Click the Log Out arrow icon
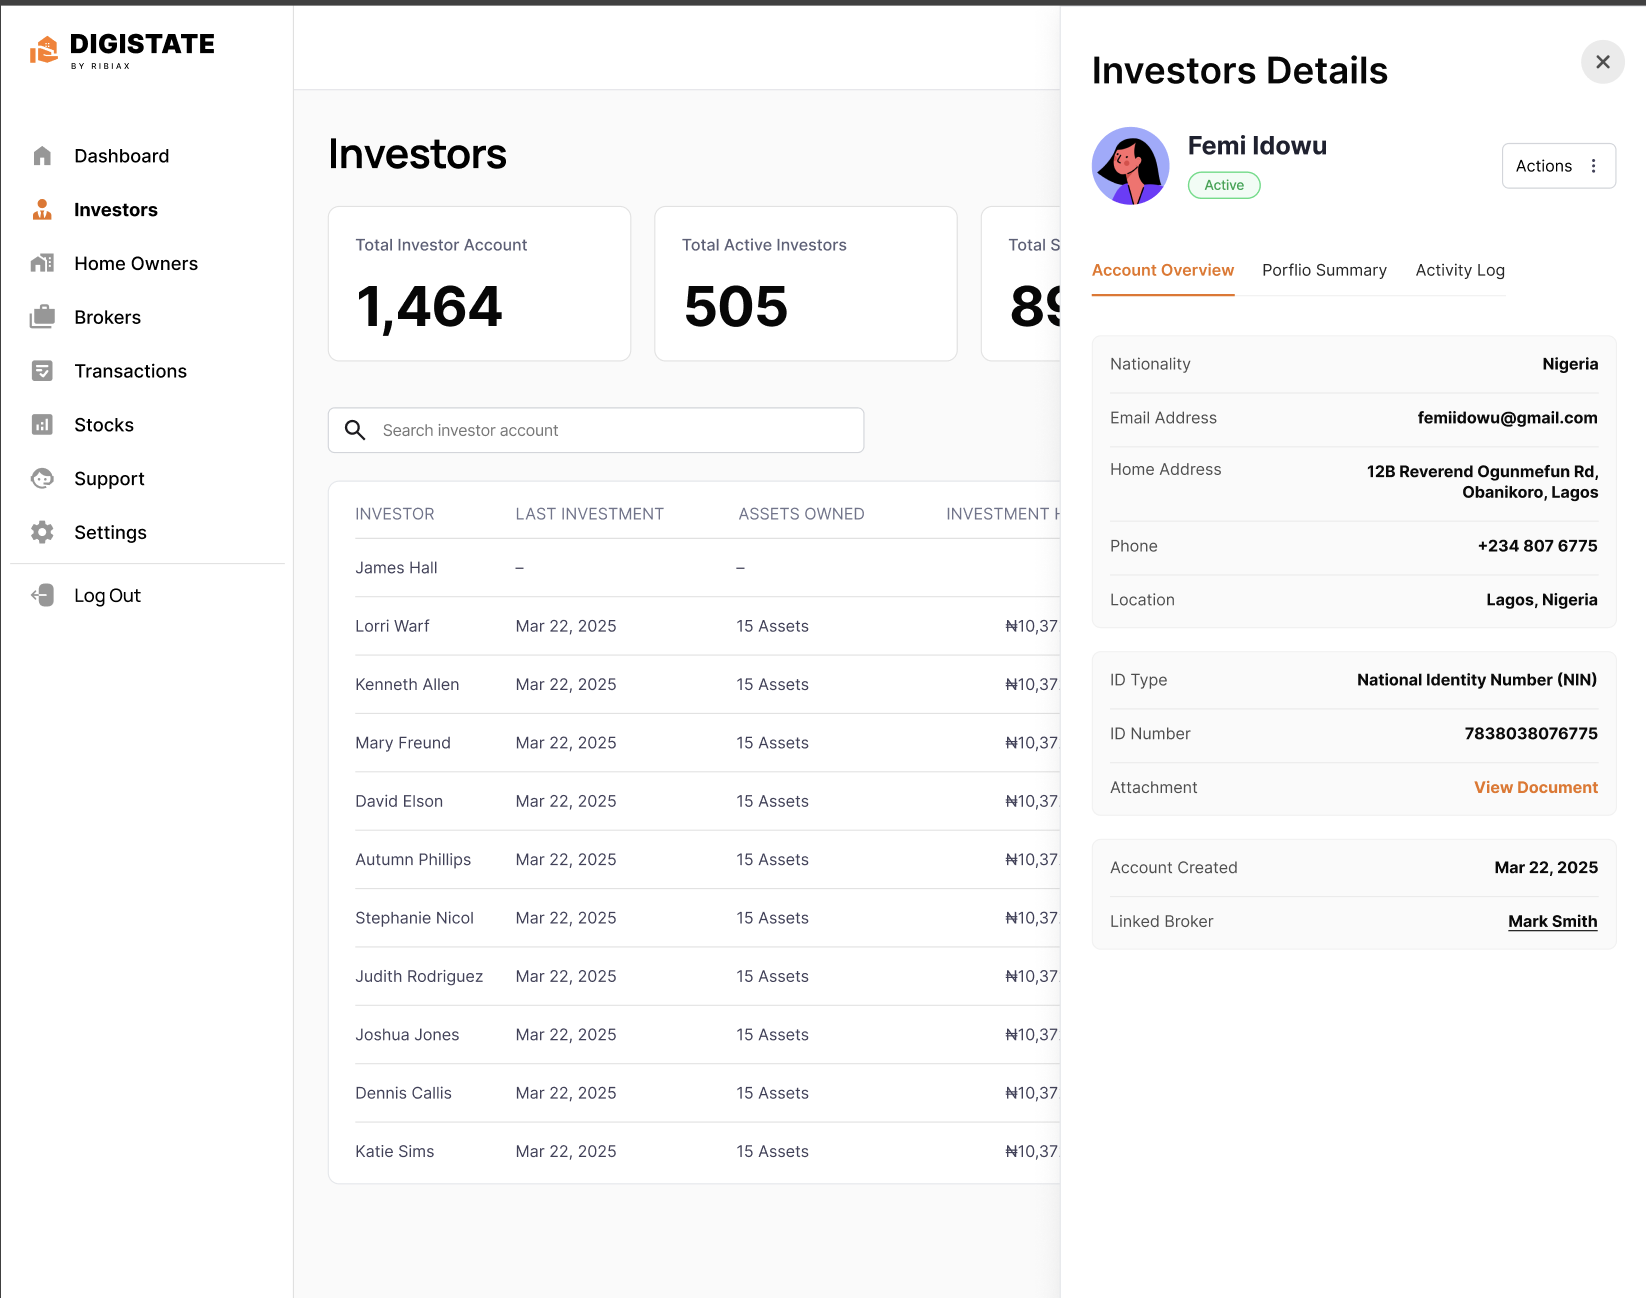 coord(42,595)
